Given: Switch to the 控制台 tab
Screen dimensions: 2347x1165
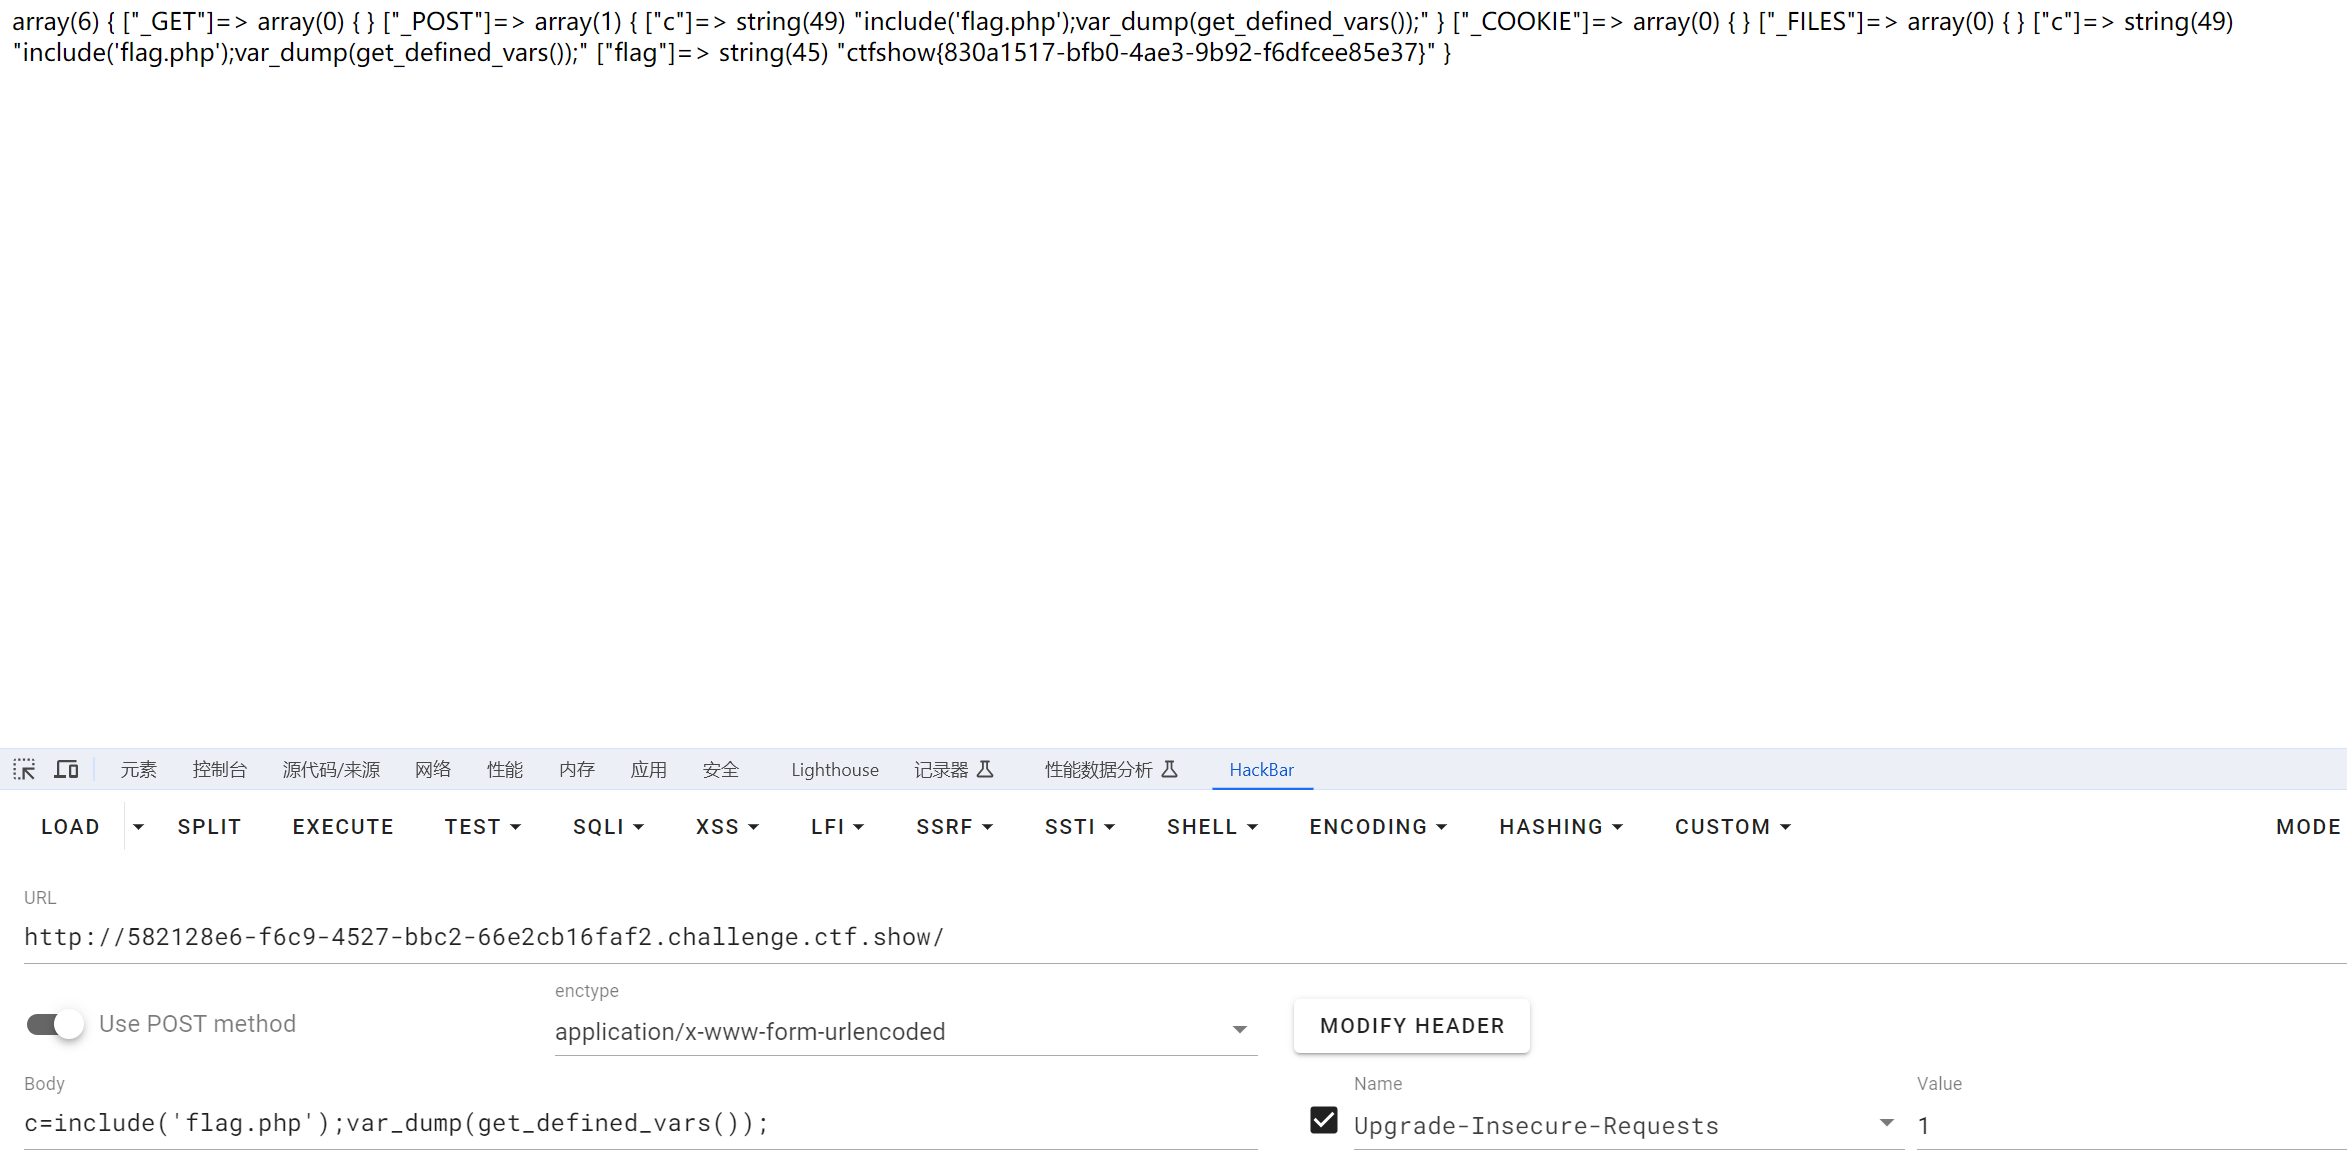Looking at the screenshot, I should (219, 770).
